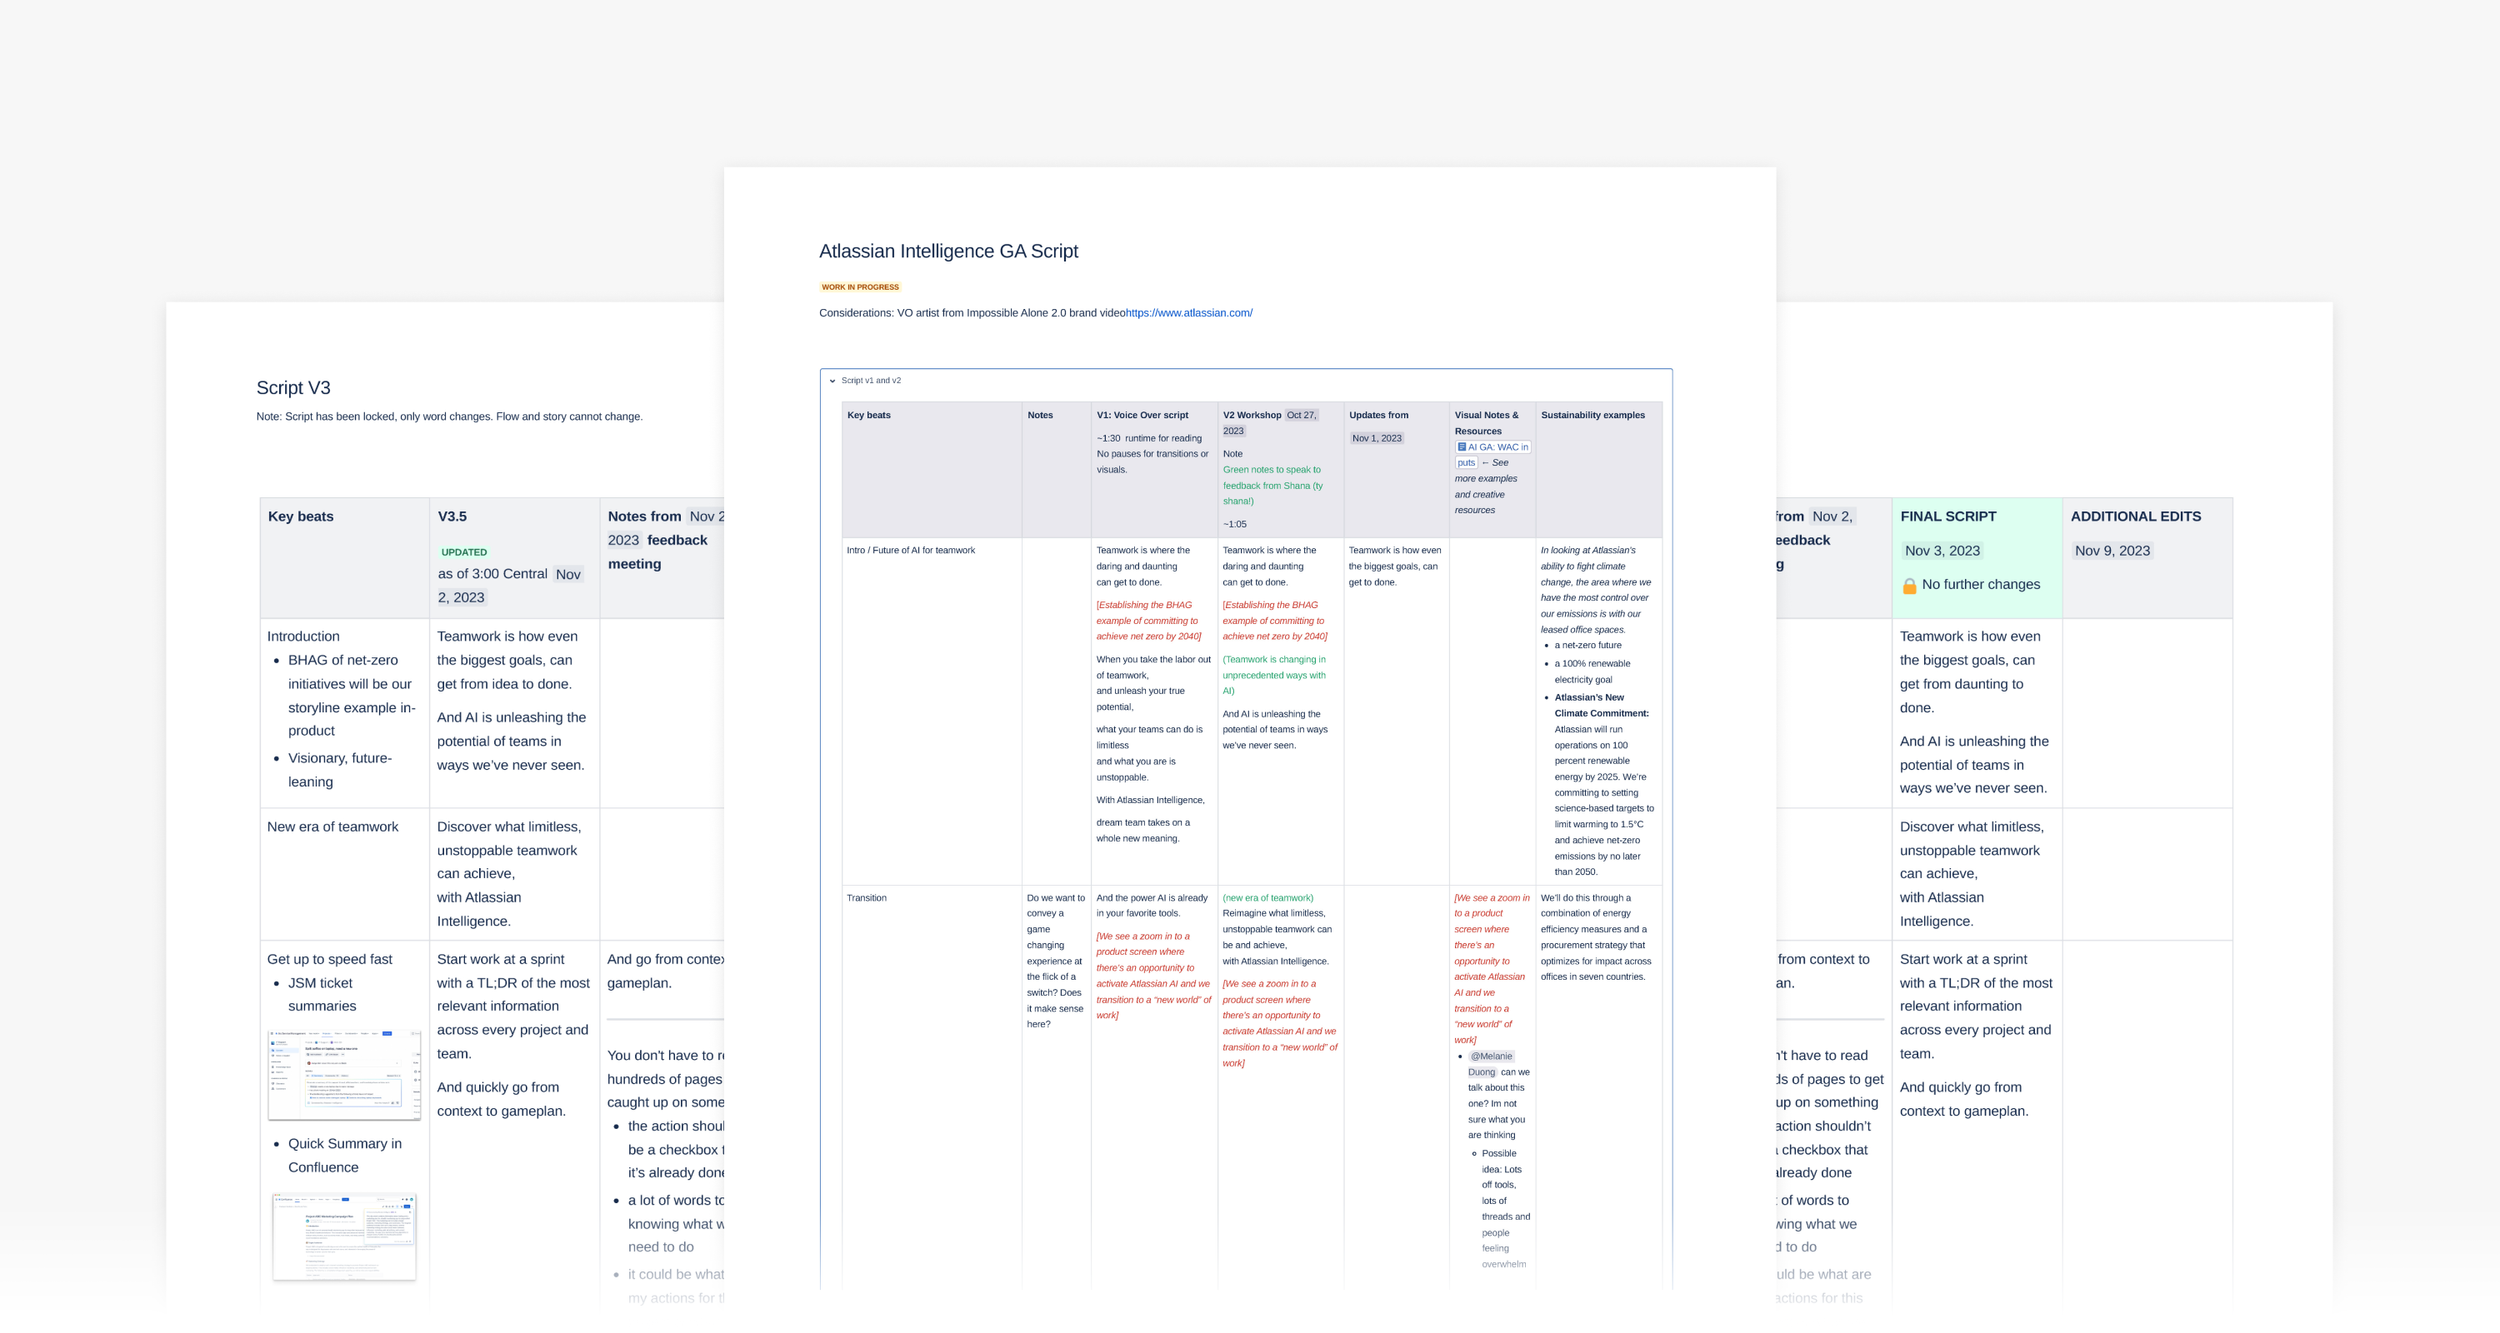Click the lock icon beside No further changes
2500x1333 pixels.
(1910, 584)
